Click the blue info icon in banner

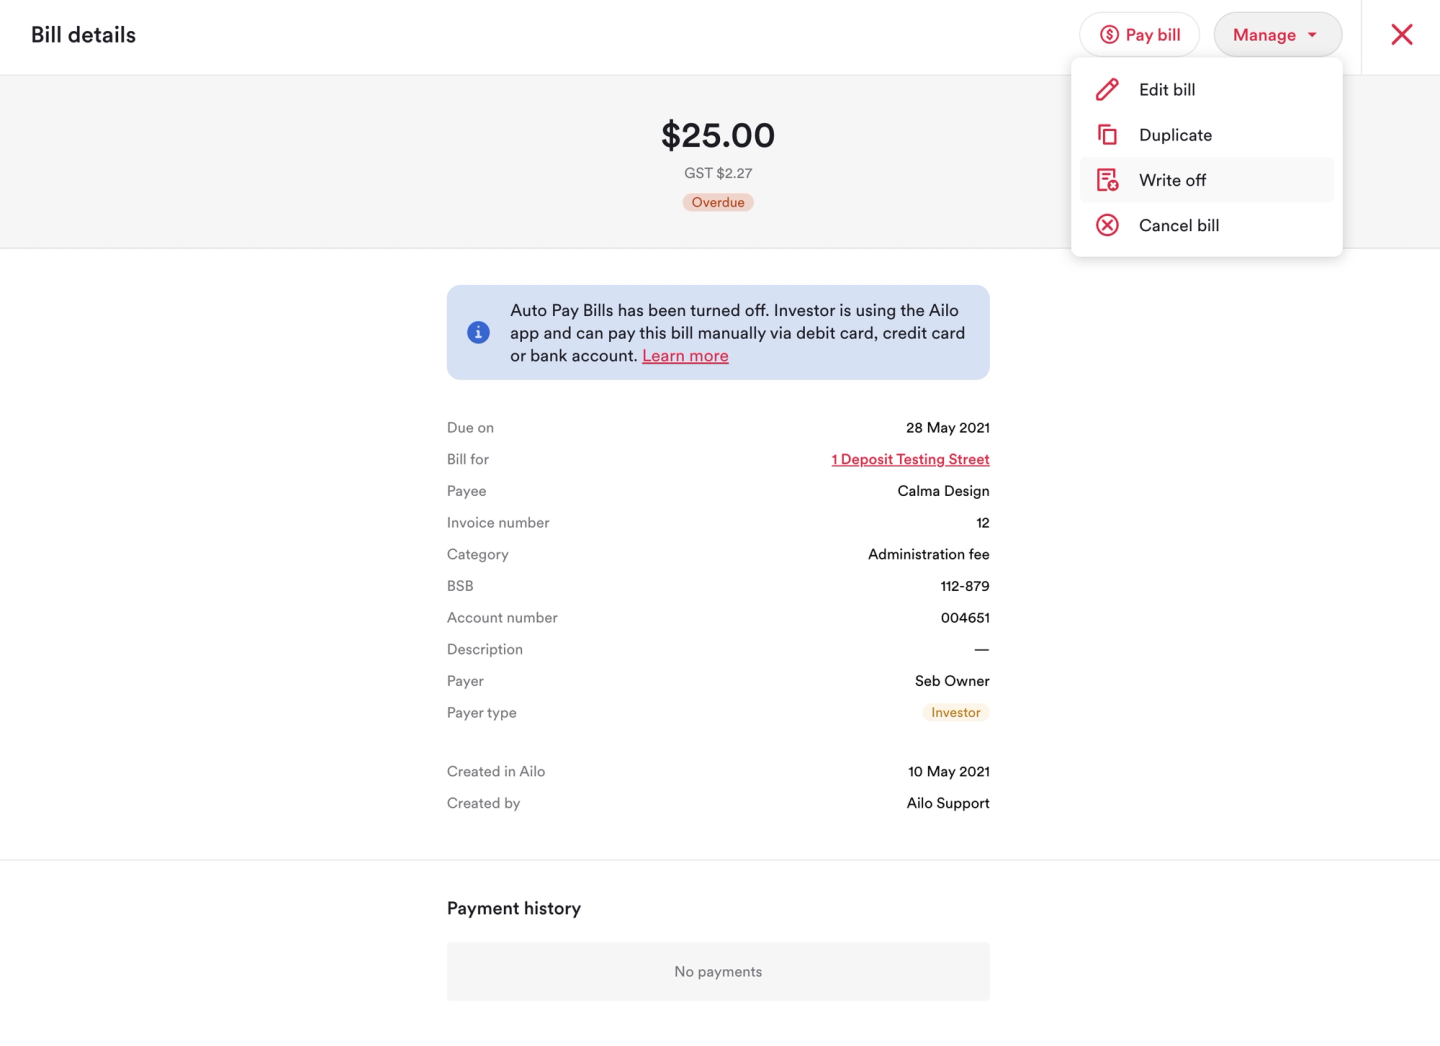(478, 332)
